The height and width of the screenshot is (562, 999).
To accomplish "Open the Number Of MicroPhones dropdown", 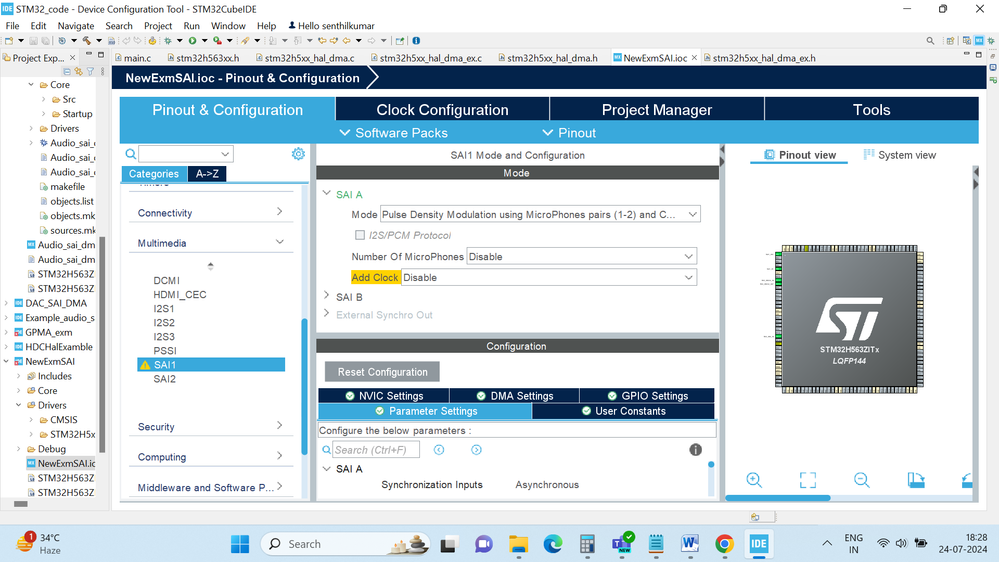I will (x=582, y=256).
